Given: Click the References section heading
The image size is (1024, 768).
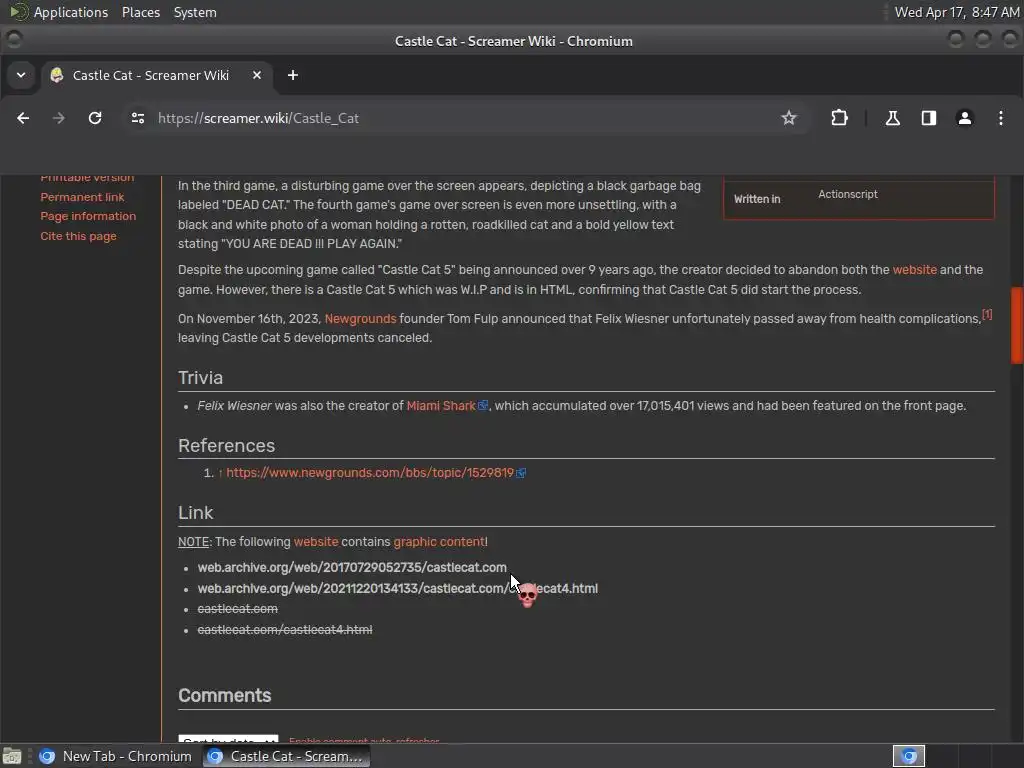Looking at the screenshot, I should (227, 446).
